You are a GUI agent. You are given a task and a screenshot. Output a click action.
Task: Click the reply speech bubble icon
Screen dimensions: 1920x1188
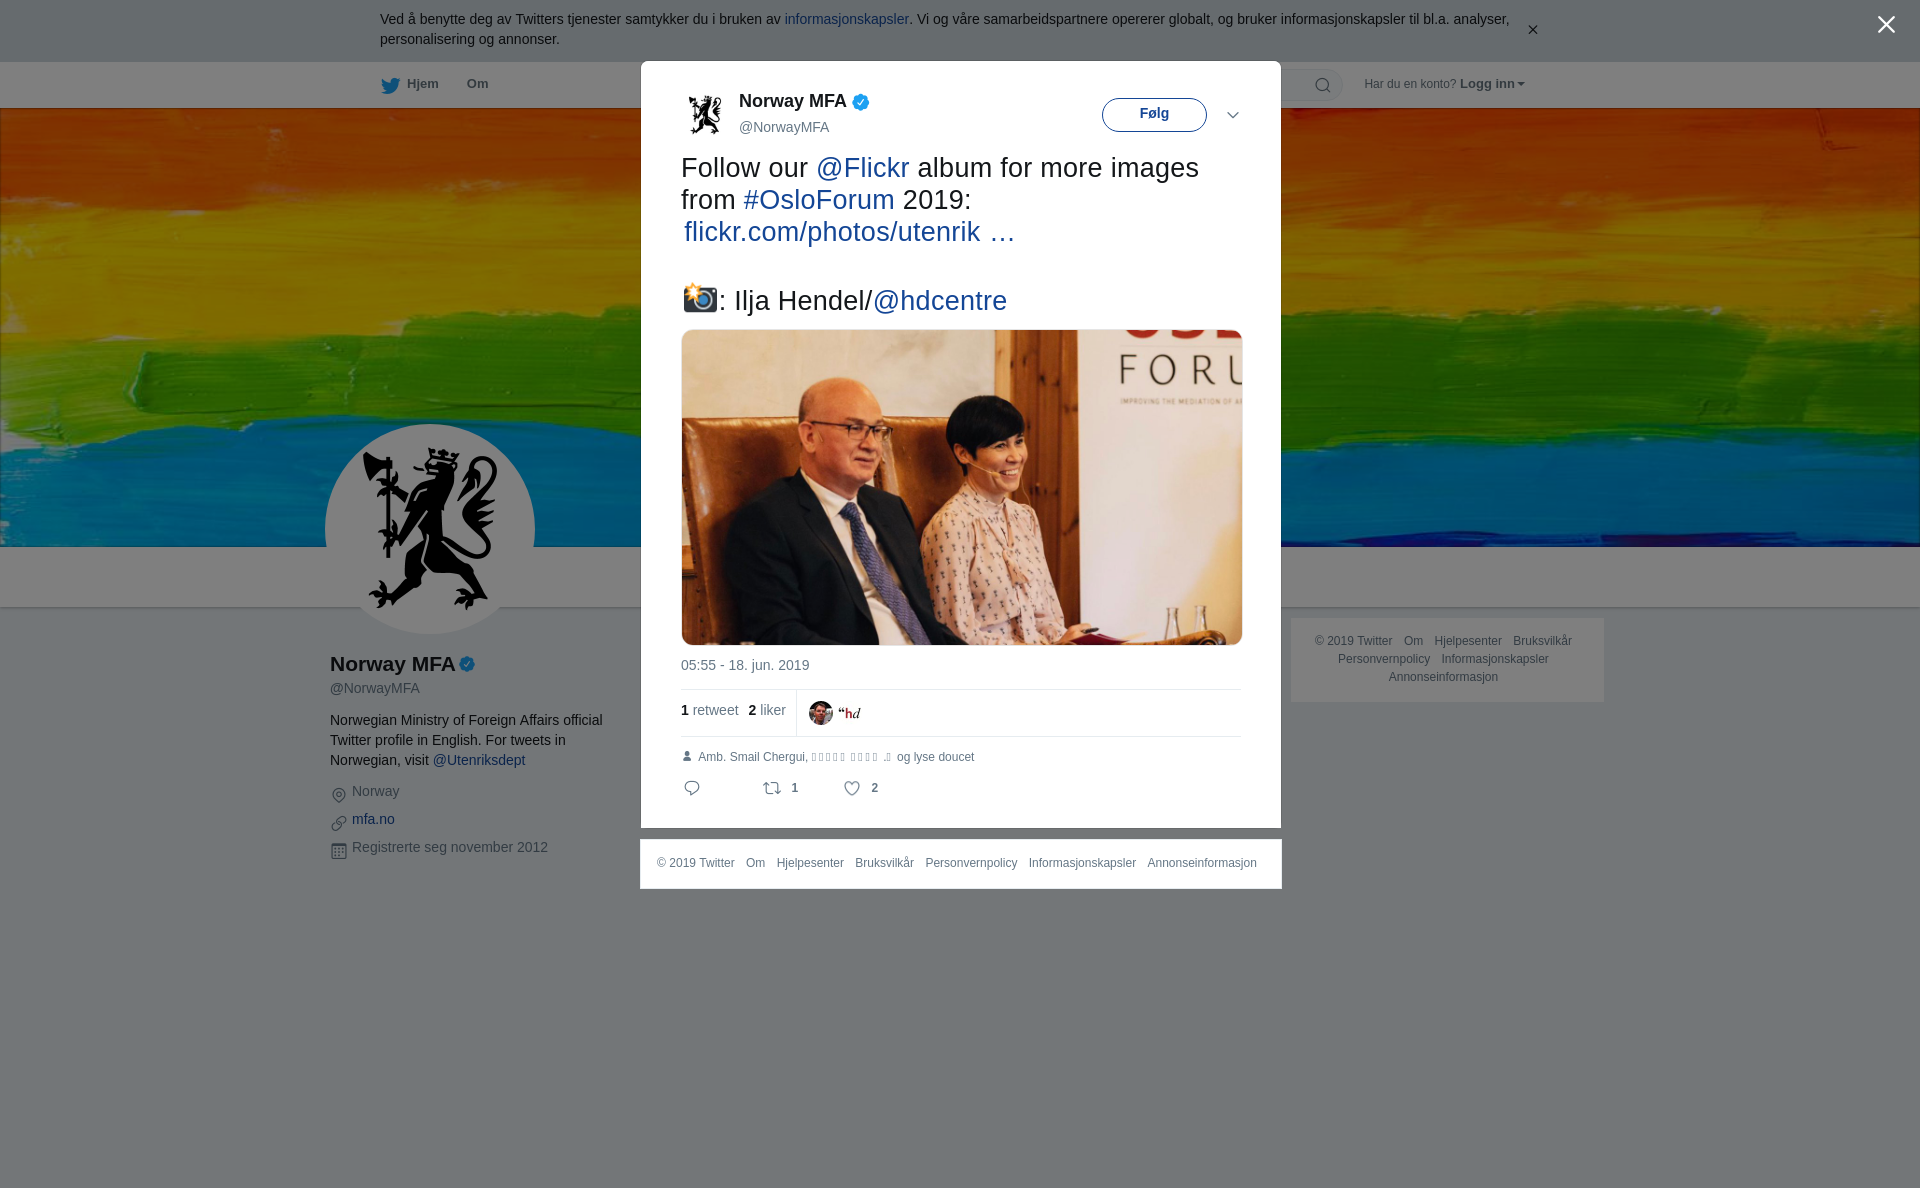[x=692, y=788]
